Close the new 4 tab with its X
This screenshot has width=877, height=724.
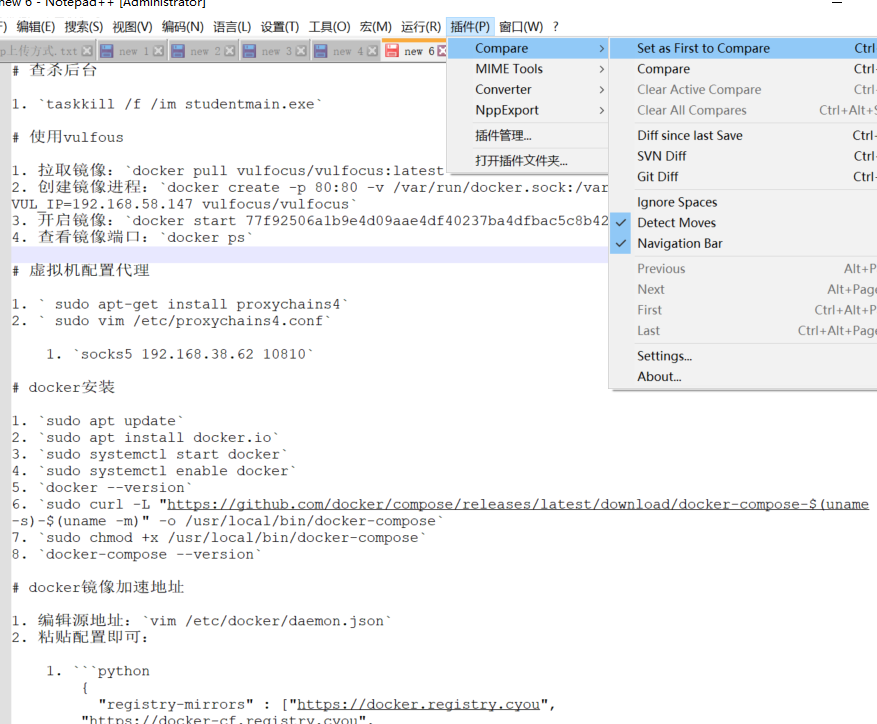(x=370, y=48)
